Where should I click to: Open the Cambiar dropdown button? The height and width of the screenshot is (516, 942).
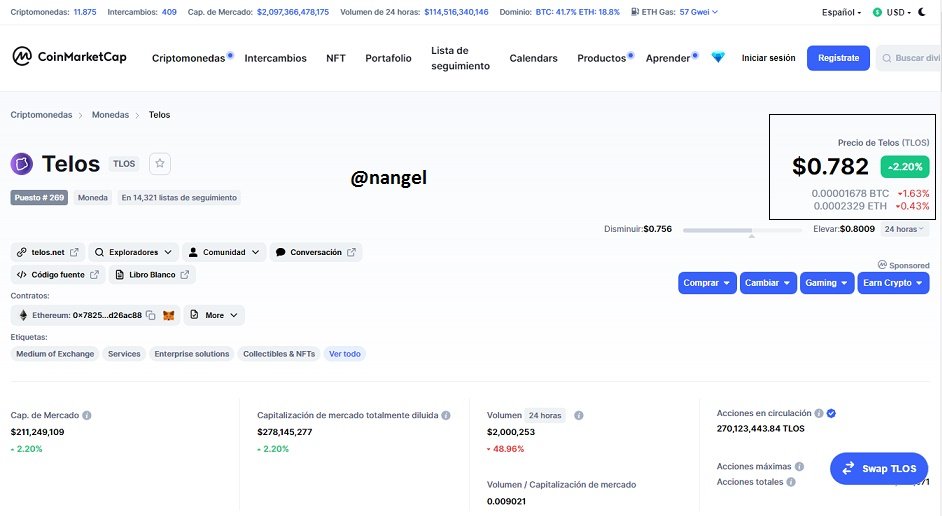click(x=768, y=283)
